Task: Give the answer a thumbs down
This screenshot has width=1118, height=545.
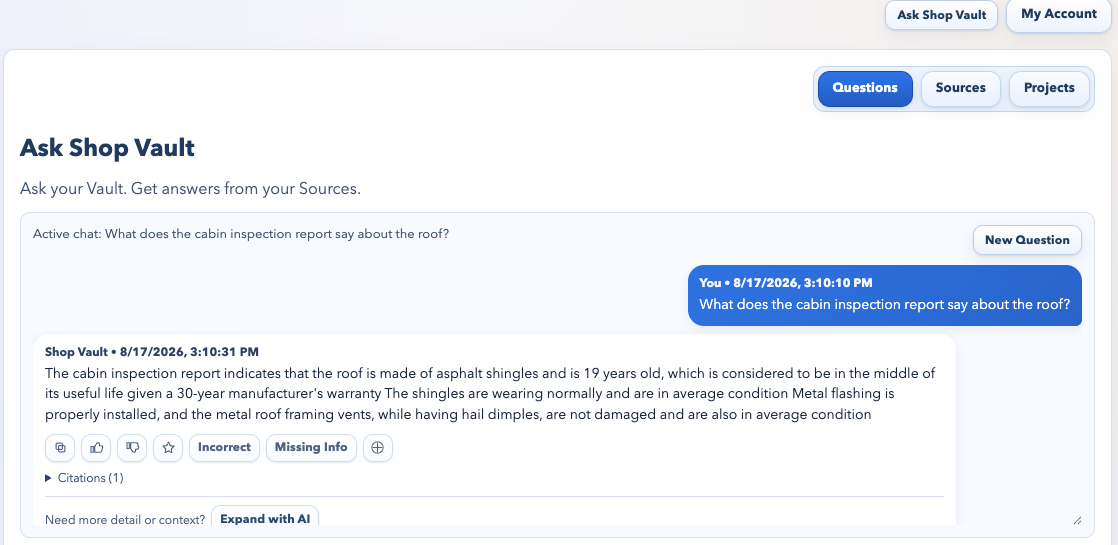Action: (132, 448)
